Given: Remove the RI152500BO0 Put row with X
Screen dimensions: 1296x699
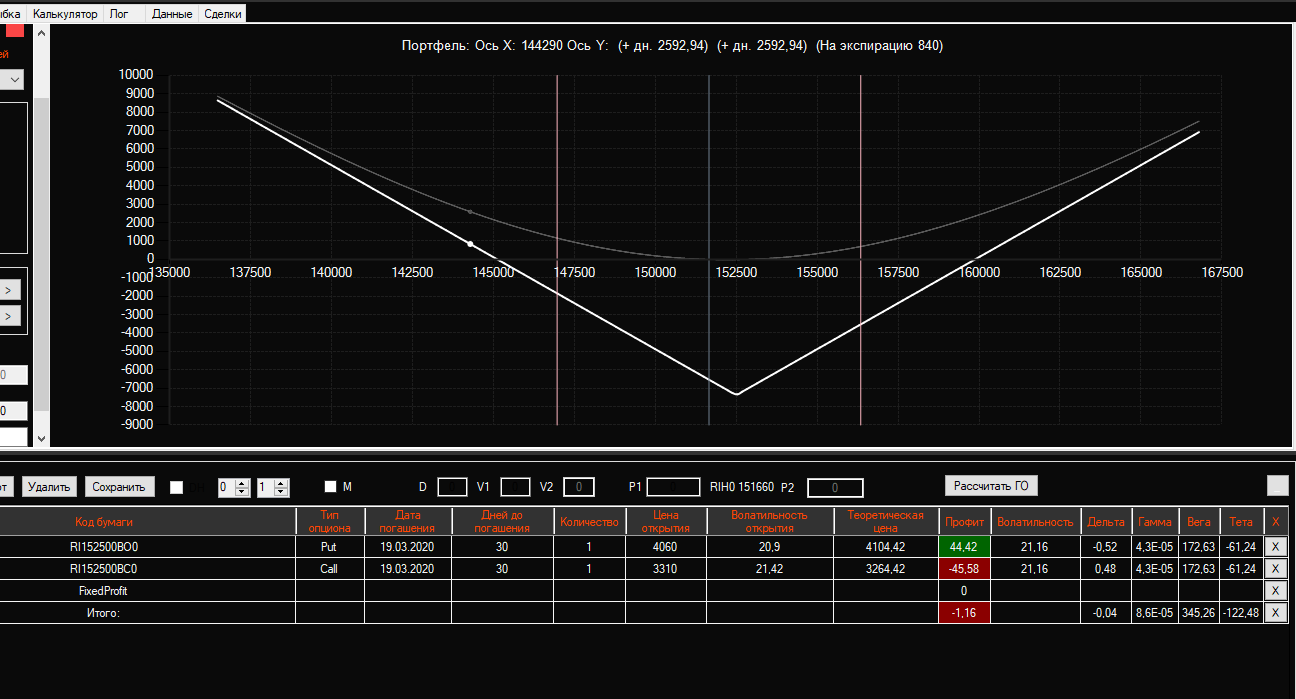Looking at the screenshot, I should [1275, 546].
